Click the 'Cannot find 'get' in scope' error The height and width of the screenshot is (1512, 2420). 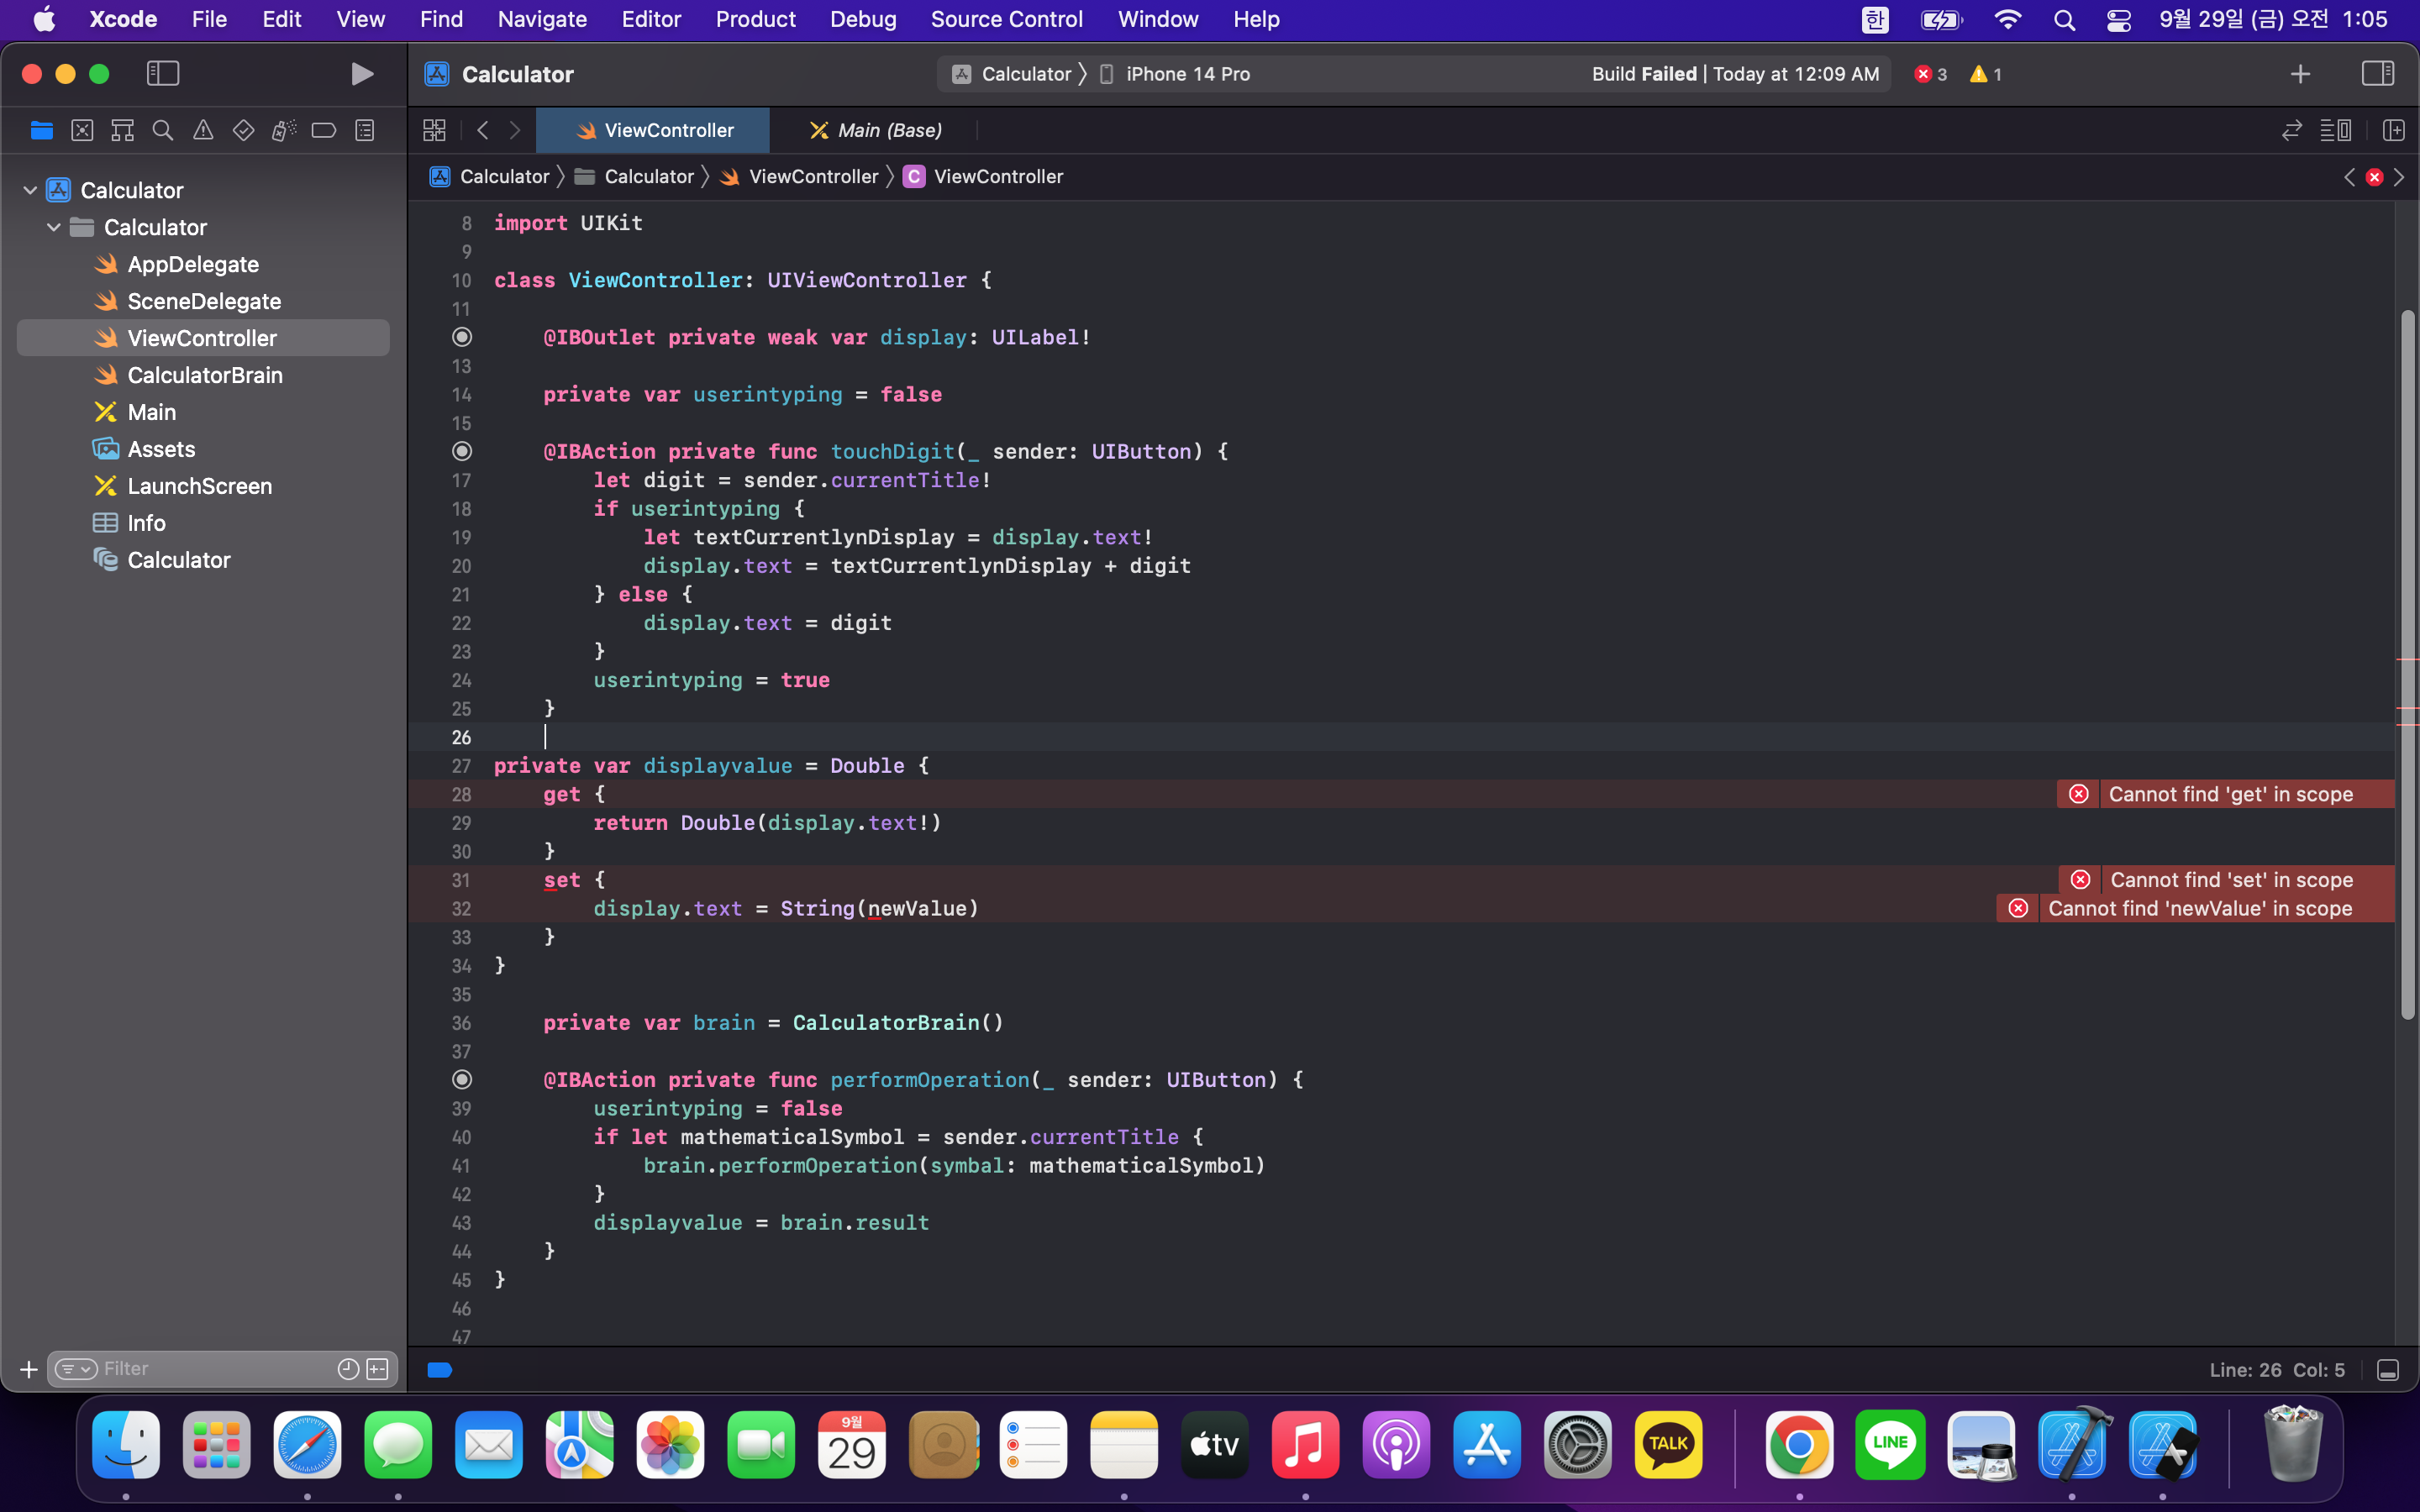2229,794
